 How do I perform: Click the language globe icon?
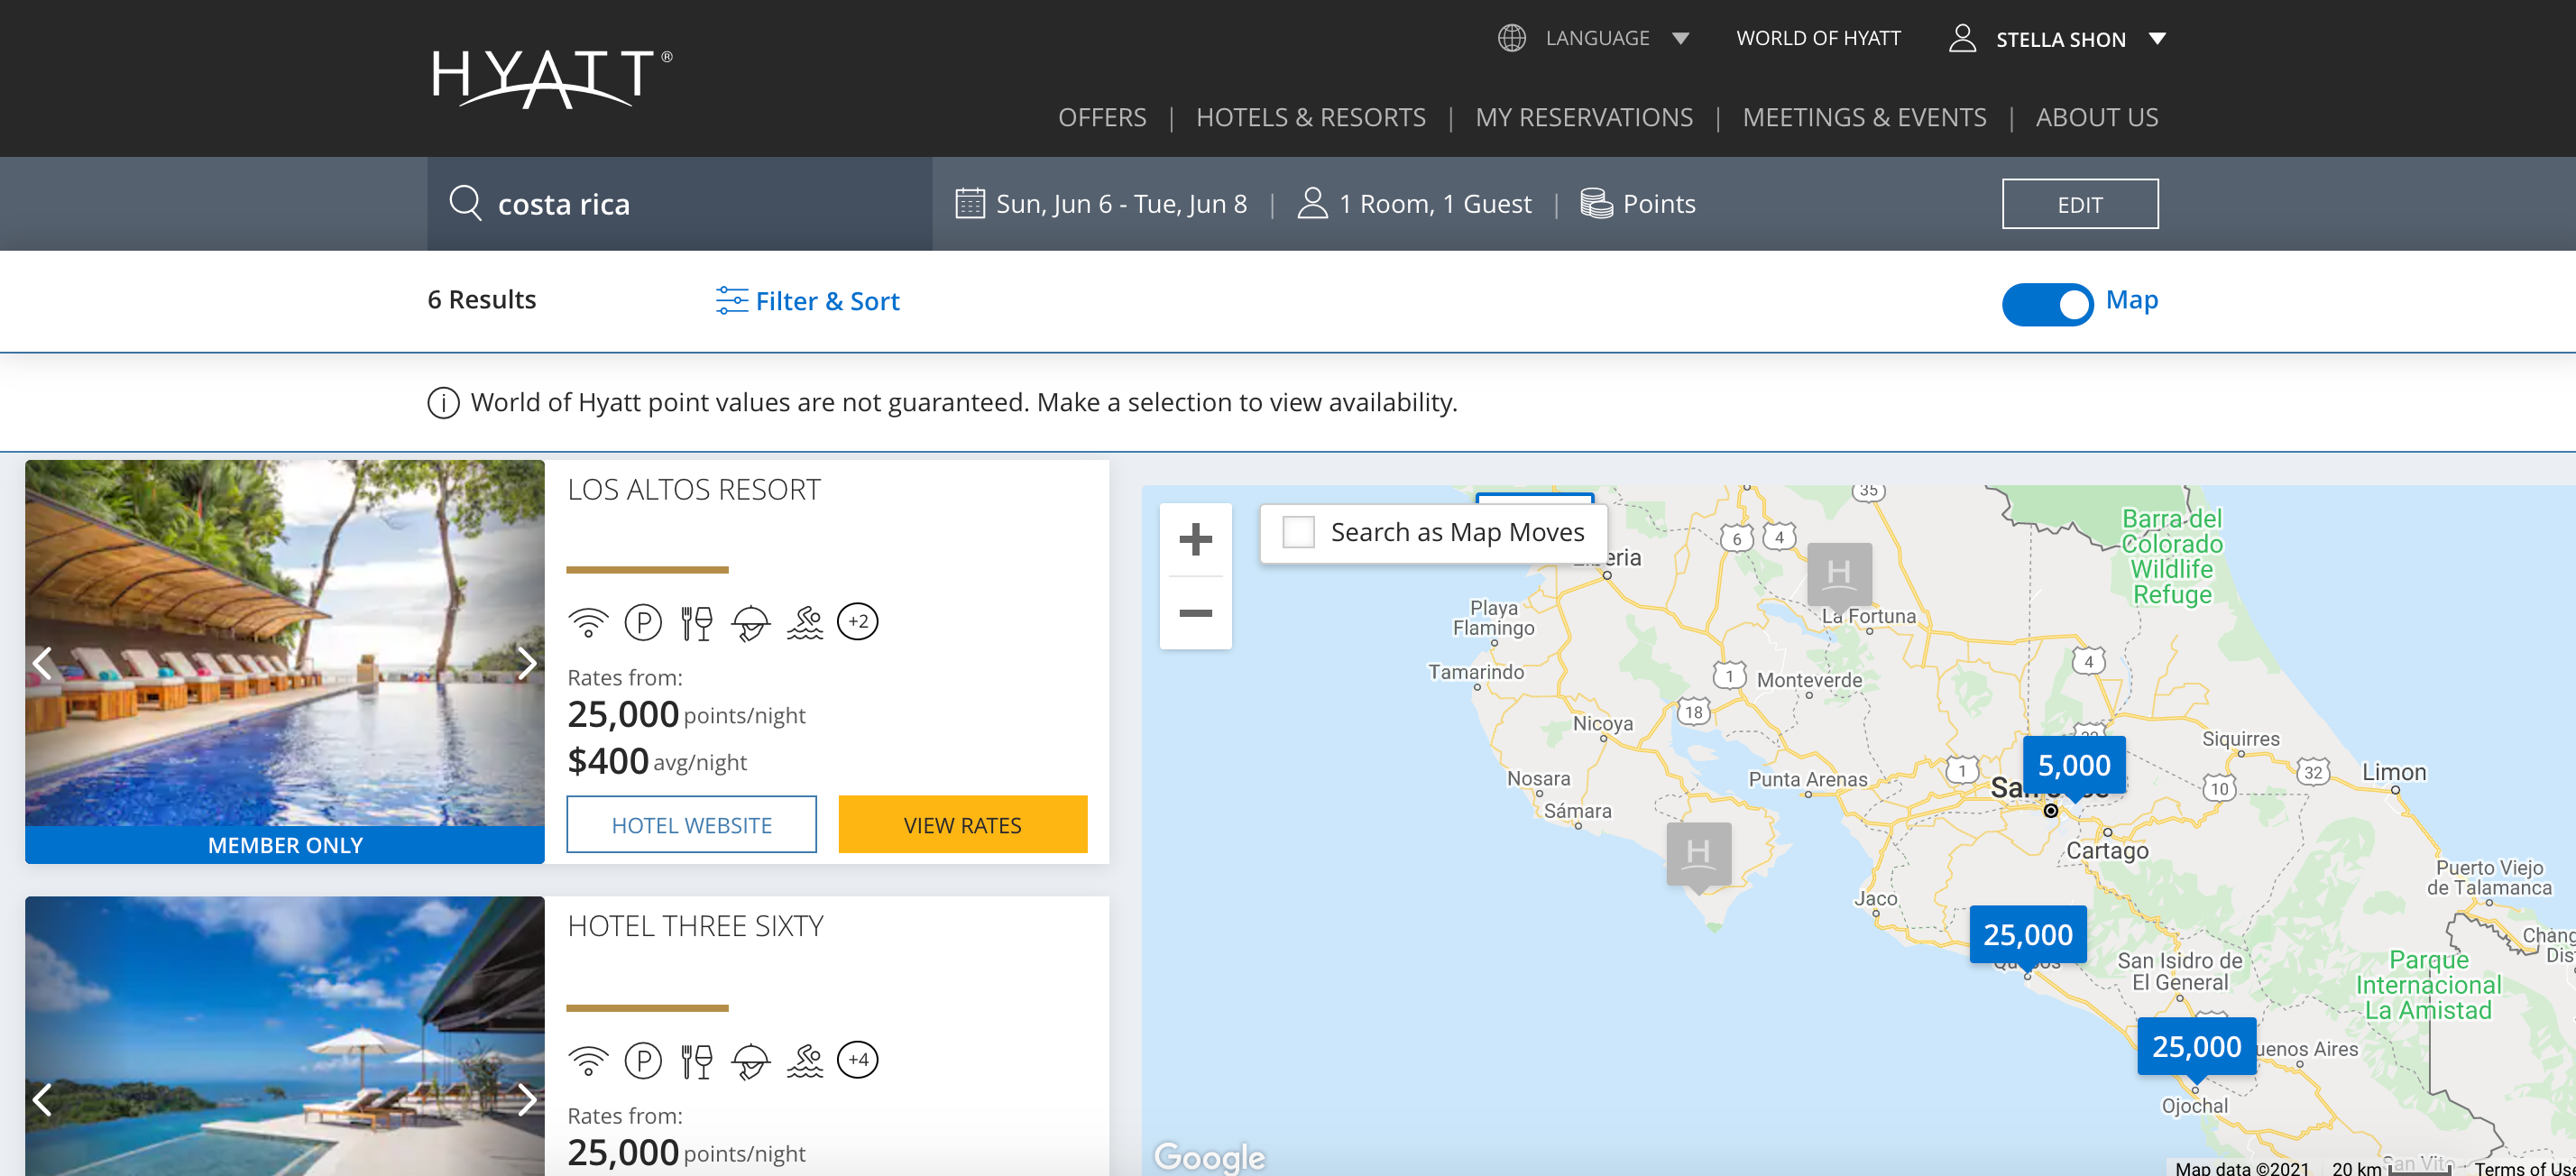pyautogui.click(x=1511, y=38)
